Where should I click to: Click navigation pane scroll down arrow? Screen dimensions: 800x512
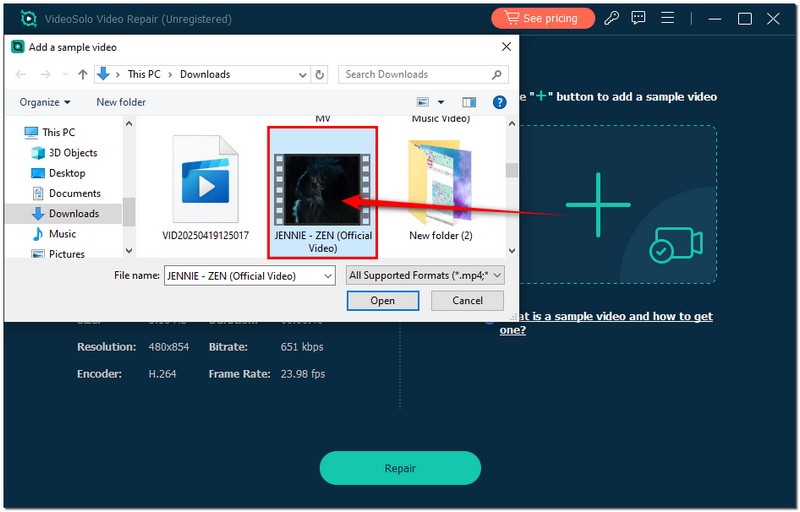[129, 250]
